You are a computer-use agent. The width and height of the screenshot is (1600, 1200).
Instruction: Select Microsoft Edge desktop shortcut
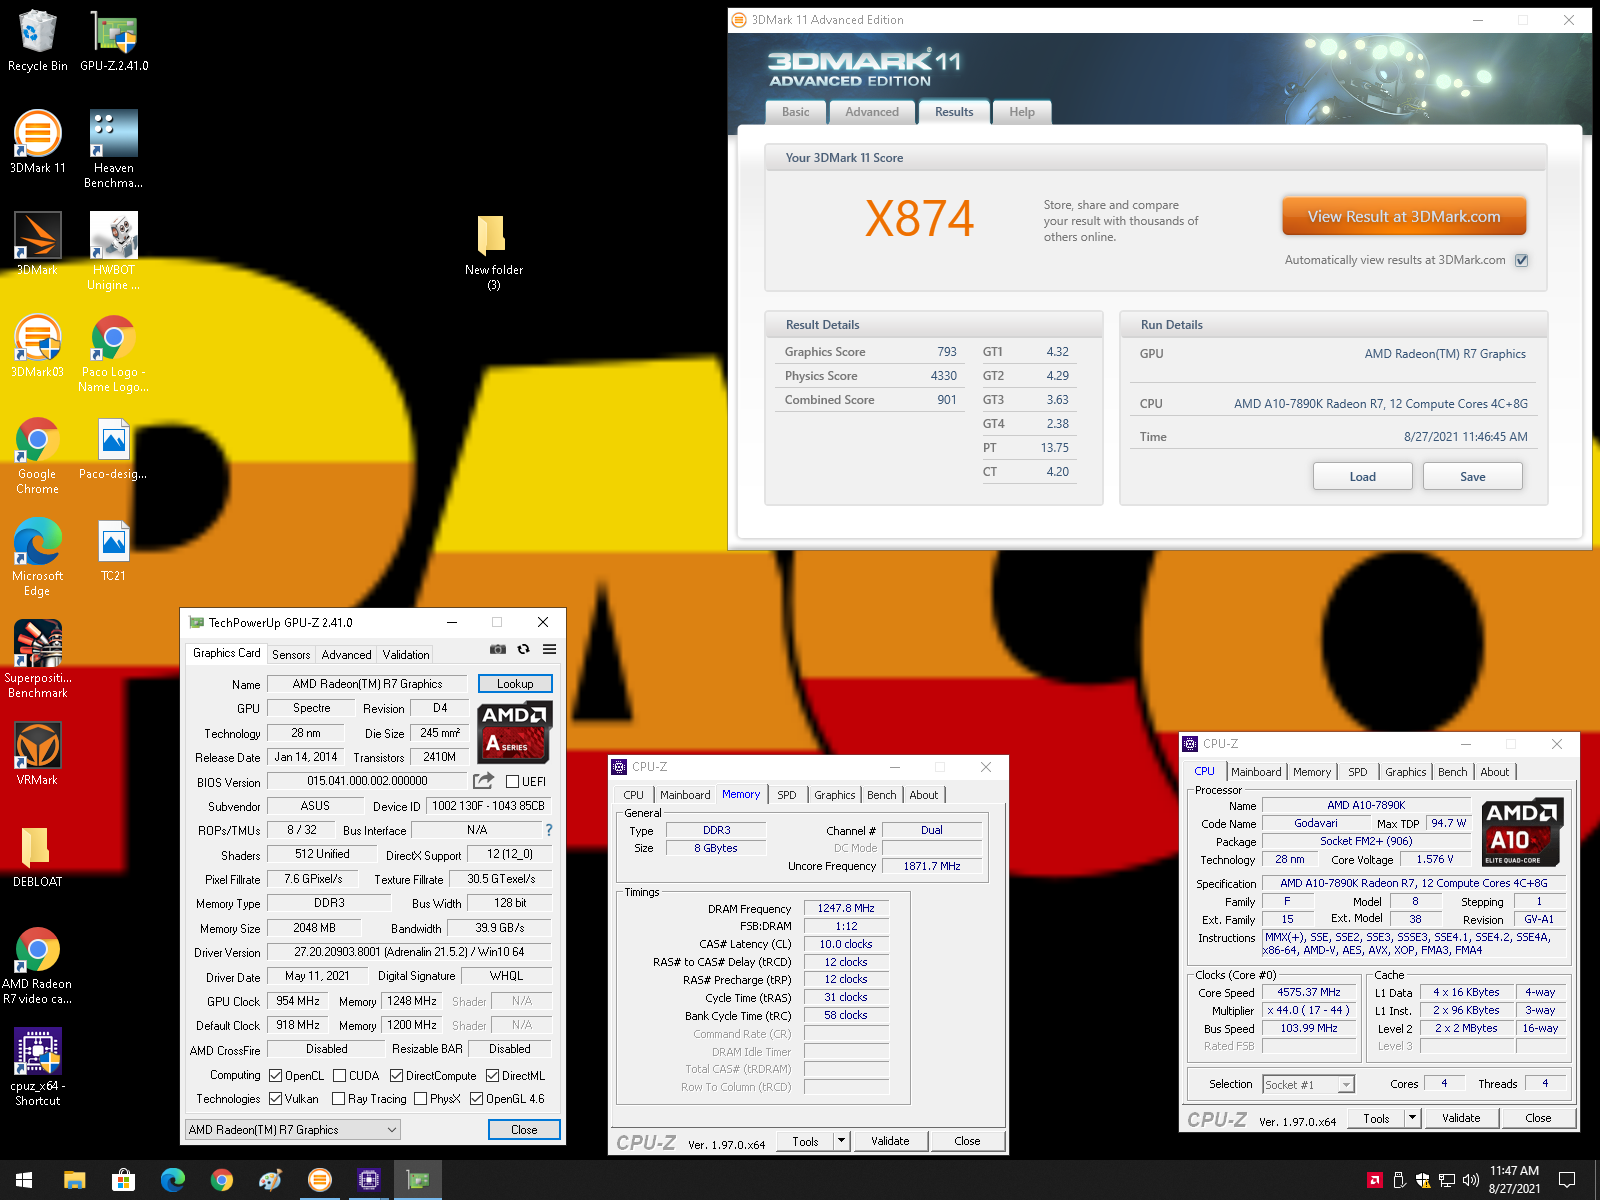pyautogui.click(x=37, y=558)
